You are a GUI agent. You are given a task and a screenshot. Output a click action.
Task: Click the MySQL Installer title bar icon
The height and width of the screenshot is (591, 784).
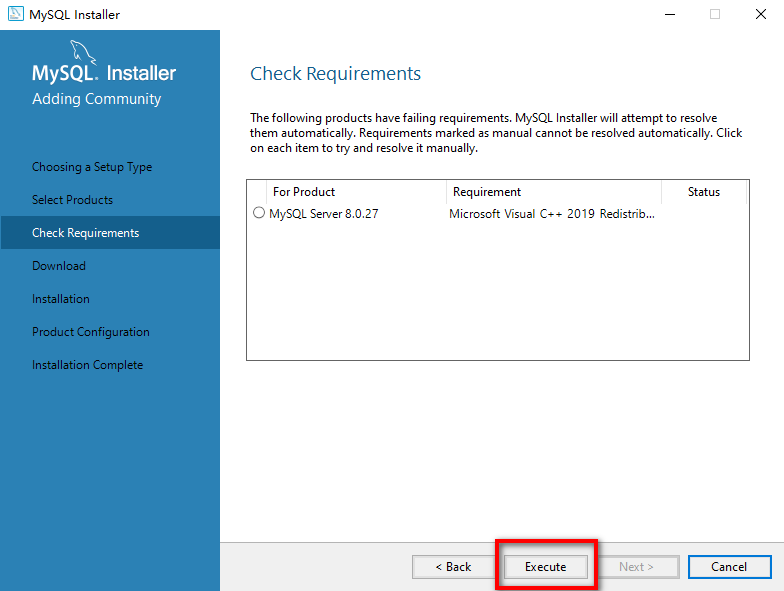(x=16, y=14)
